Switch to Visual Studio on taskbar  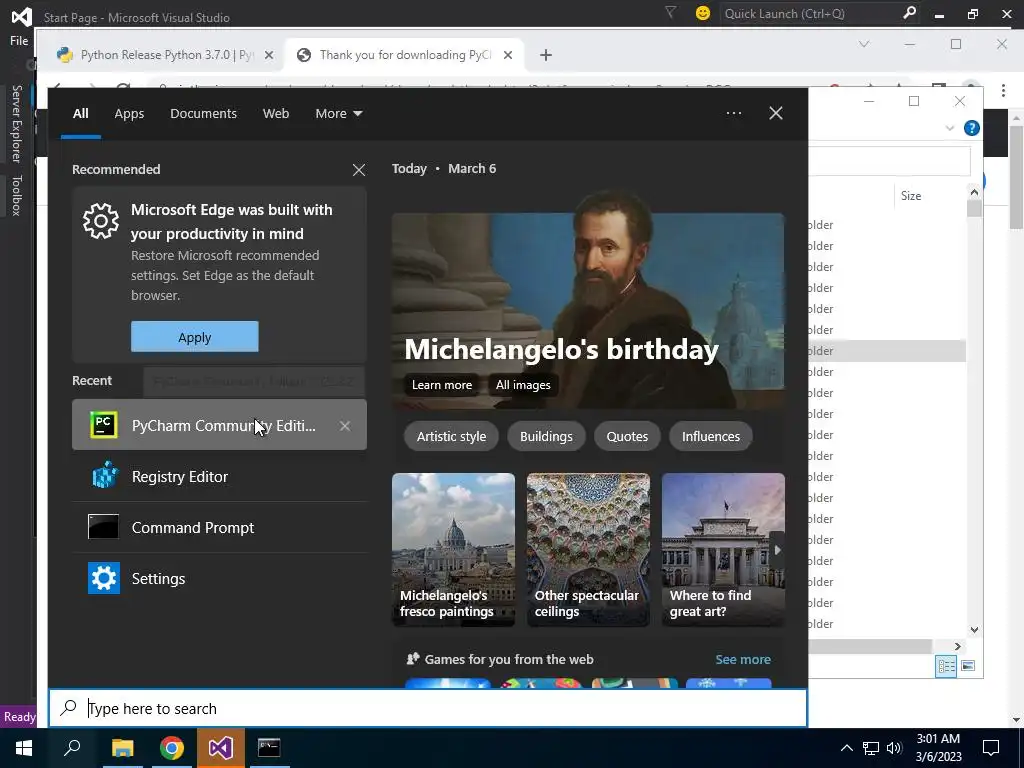pyautogui.click(x=220, y=748)
